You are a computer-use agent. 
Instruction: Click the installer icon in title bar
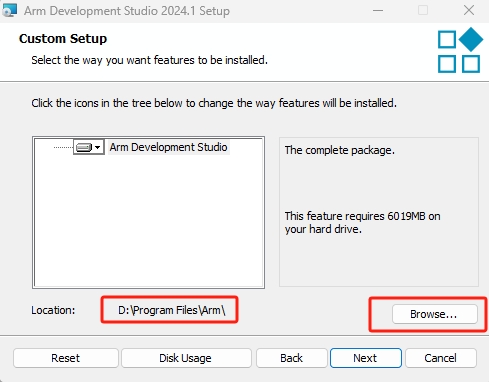click(9, 10)
